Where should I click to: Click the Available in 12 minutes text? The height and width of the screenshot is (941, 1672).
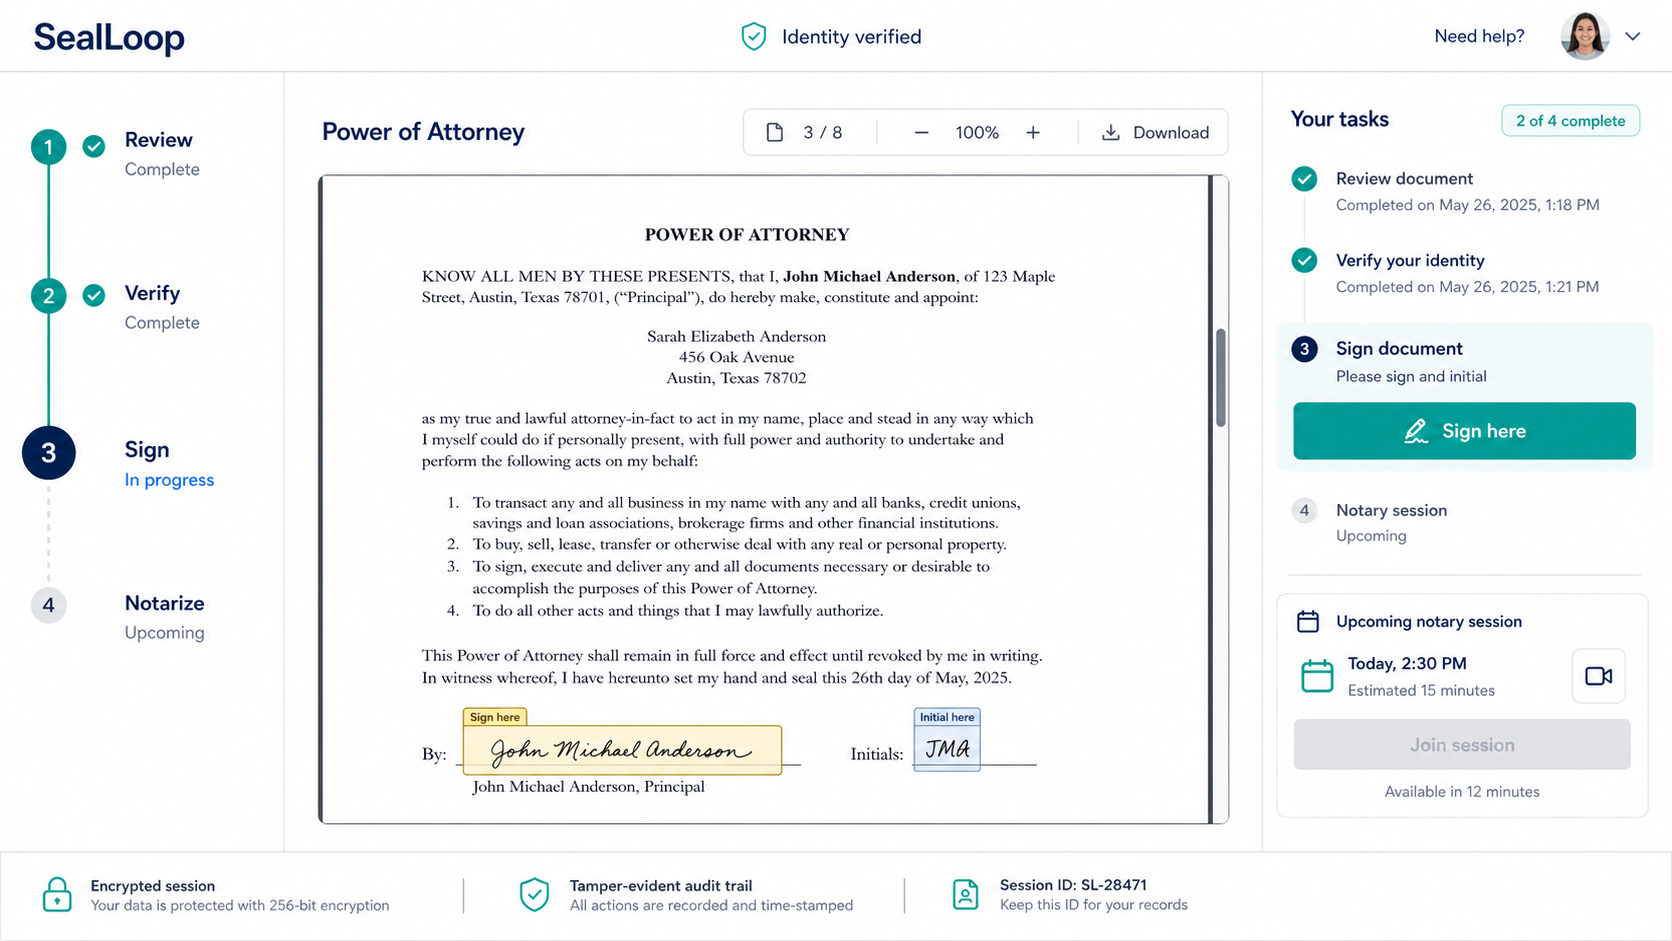point(1462,791)
